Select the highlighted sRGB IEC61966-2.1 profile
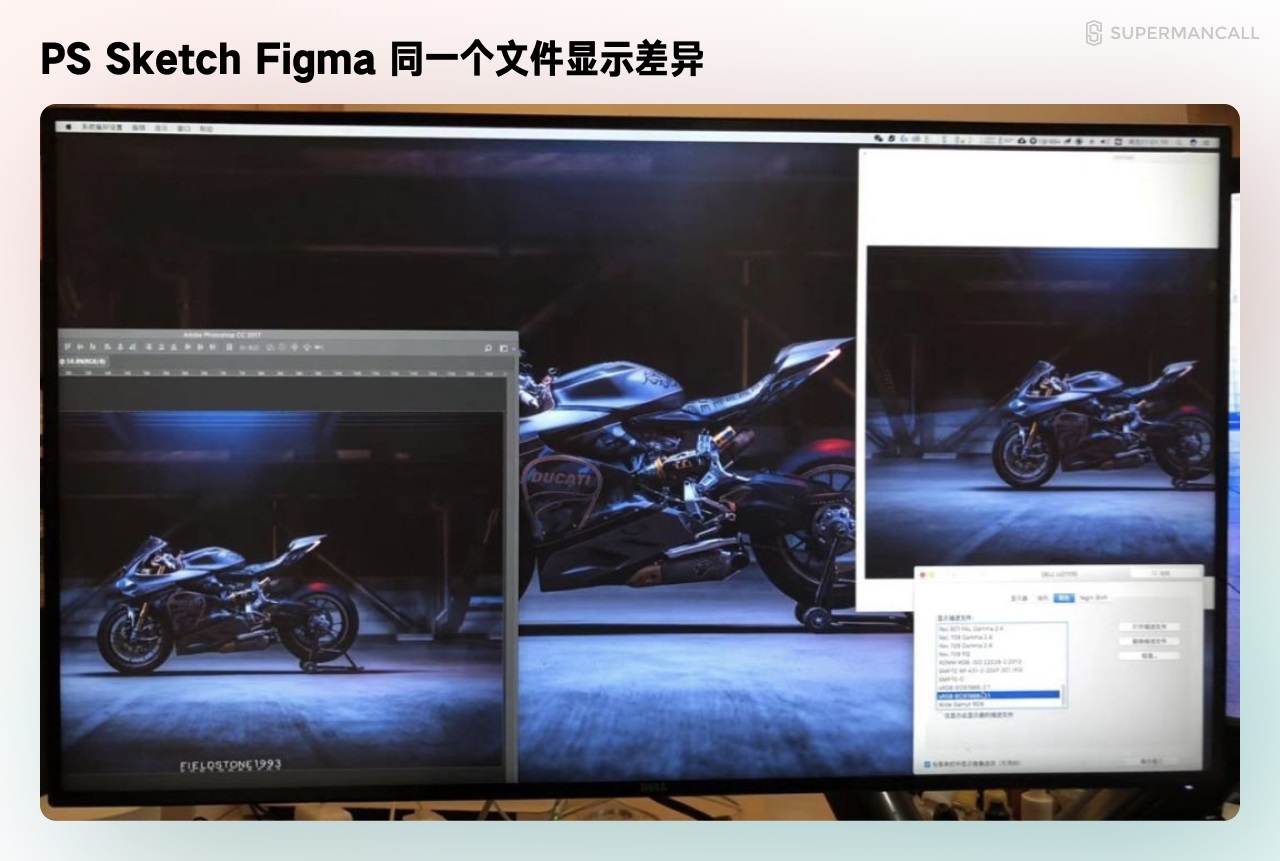Viewport: 1280px width, 861px height. click(998, 695)
